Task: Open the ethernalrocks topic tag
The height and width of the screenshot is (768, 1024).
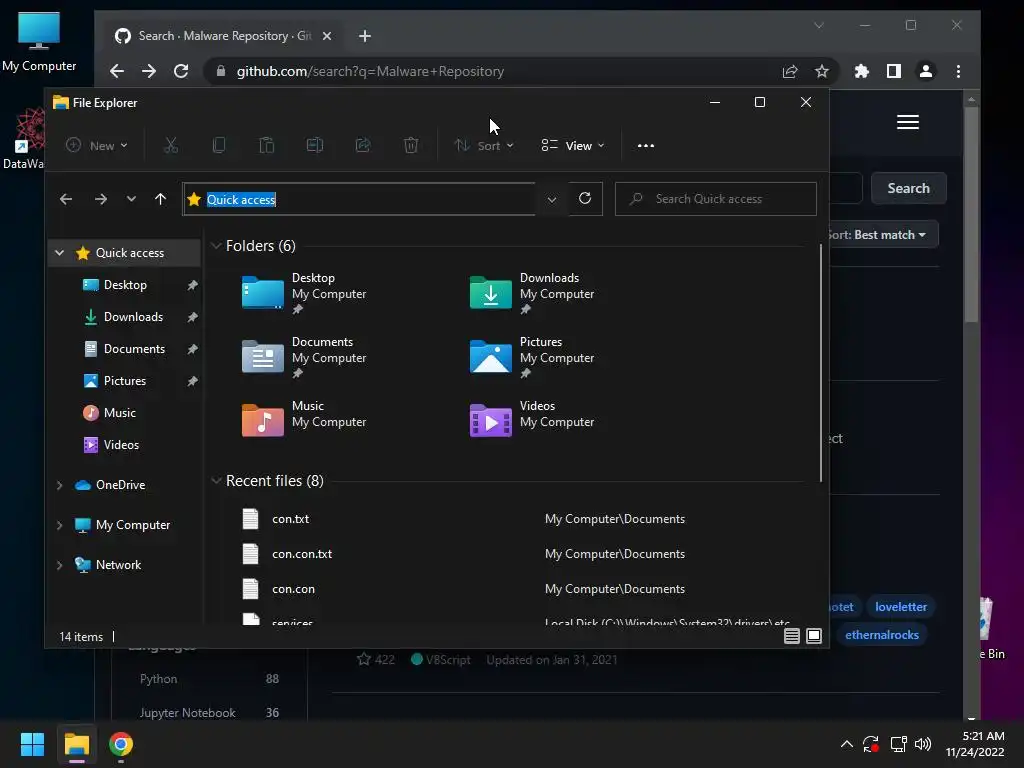Action: 882,635
